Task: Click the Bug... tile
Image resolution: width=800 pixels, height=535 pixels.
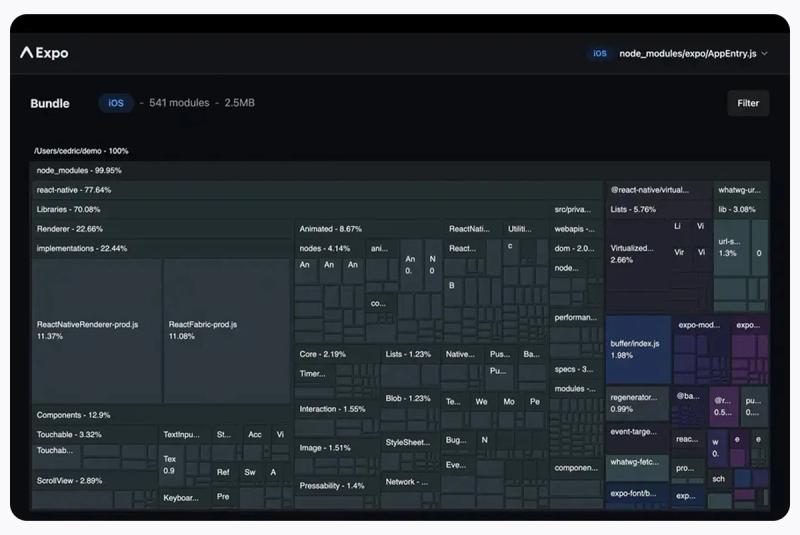Action: click(x=458, y=440)
